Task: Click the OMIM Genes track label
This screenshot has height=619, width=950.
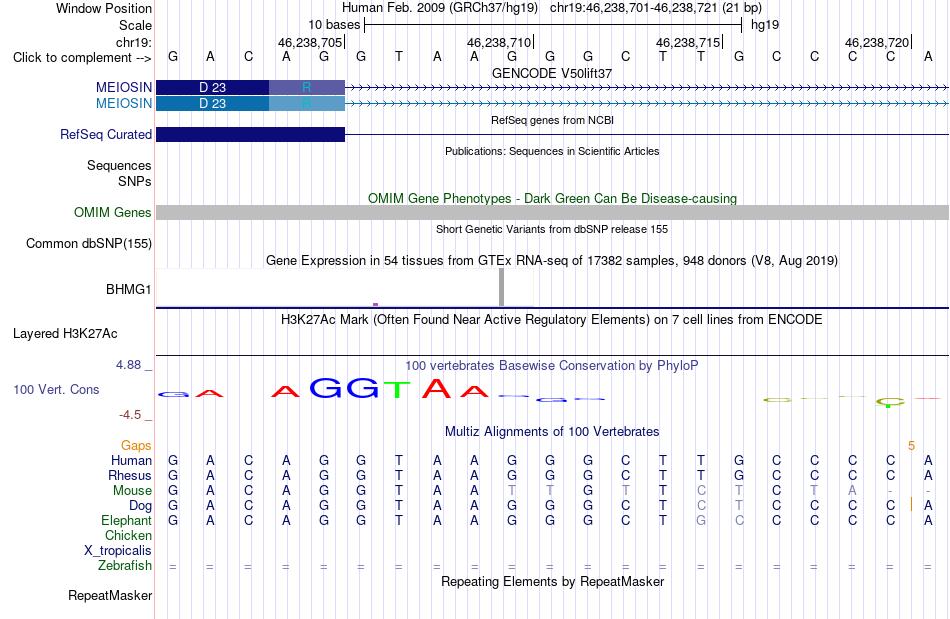Action: 113,213
